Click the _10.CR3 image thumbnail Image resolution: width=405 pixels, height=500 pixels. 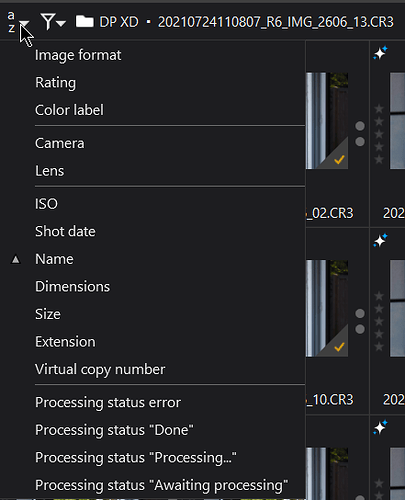[327, 308]
